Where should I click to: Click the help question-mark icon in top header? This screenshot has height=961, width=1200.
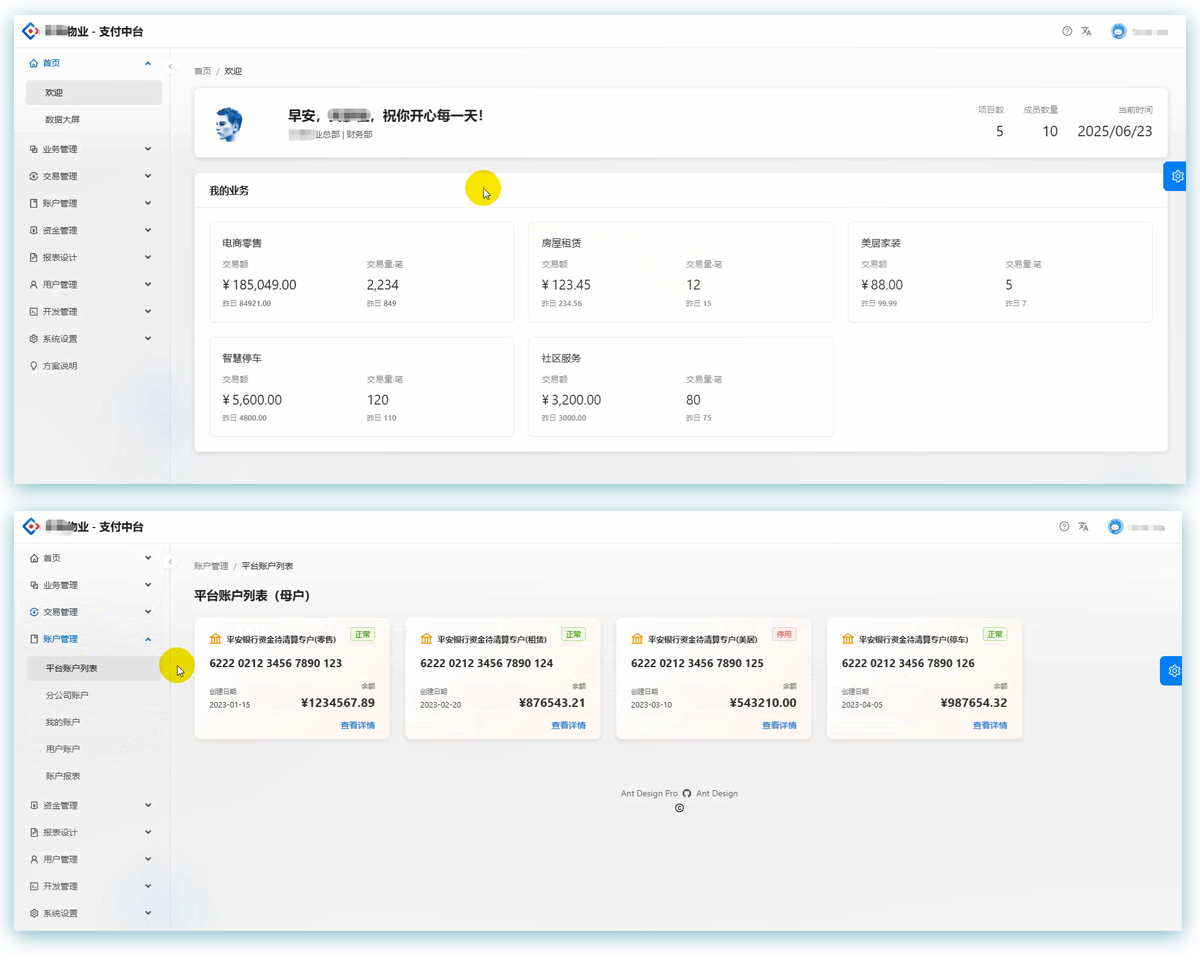(x=1067, y=31)
